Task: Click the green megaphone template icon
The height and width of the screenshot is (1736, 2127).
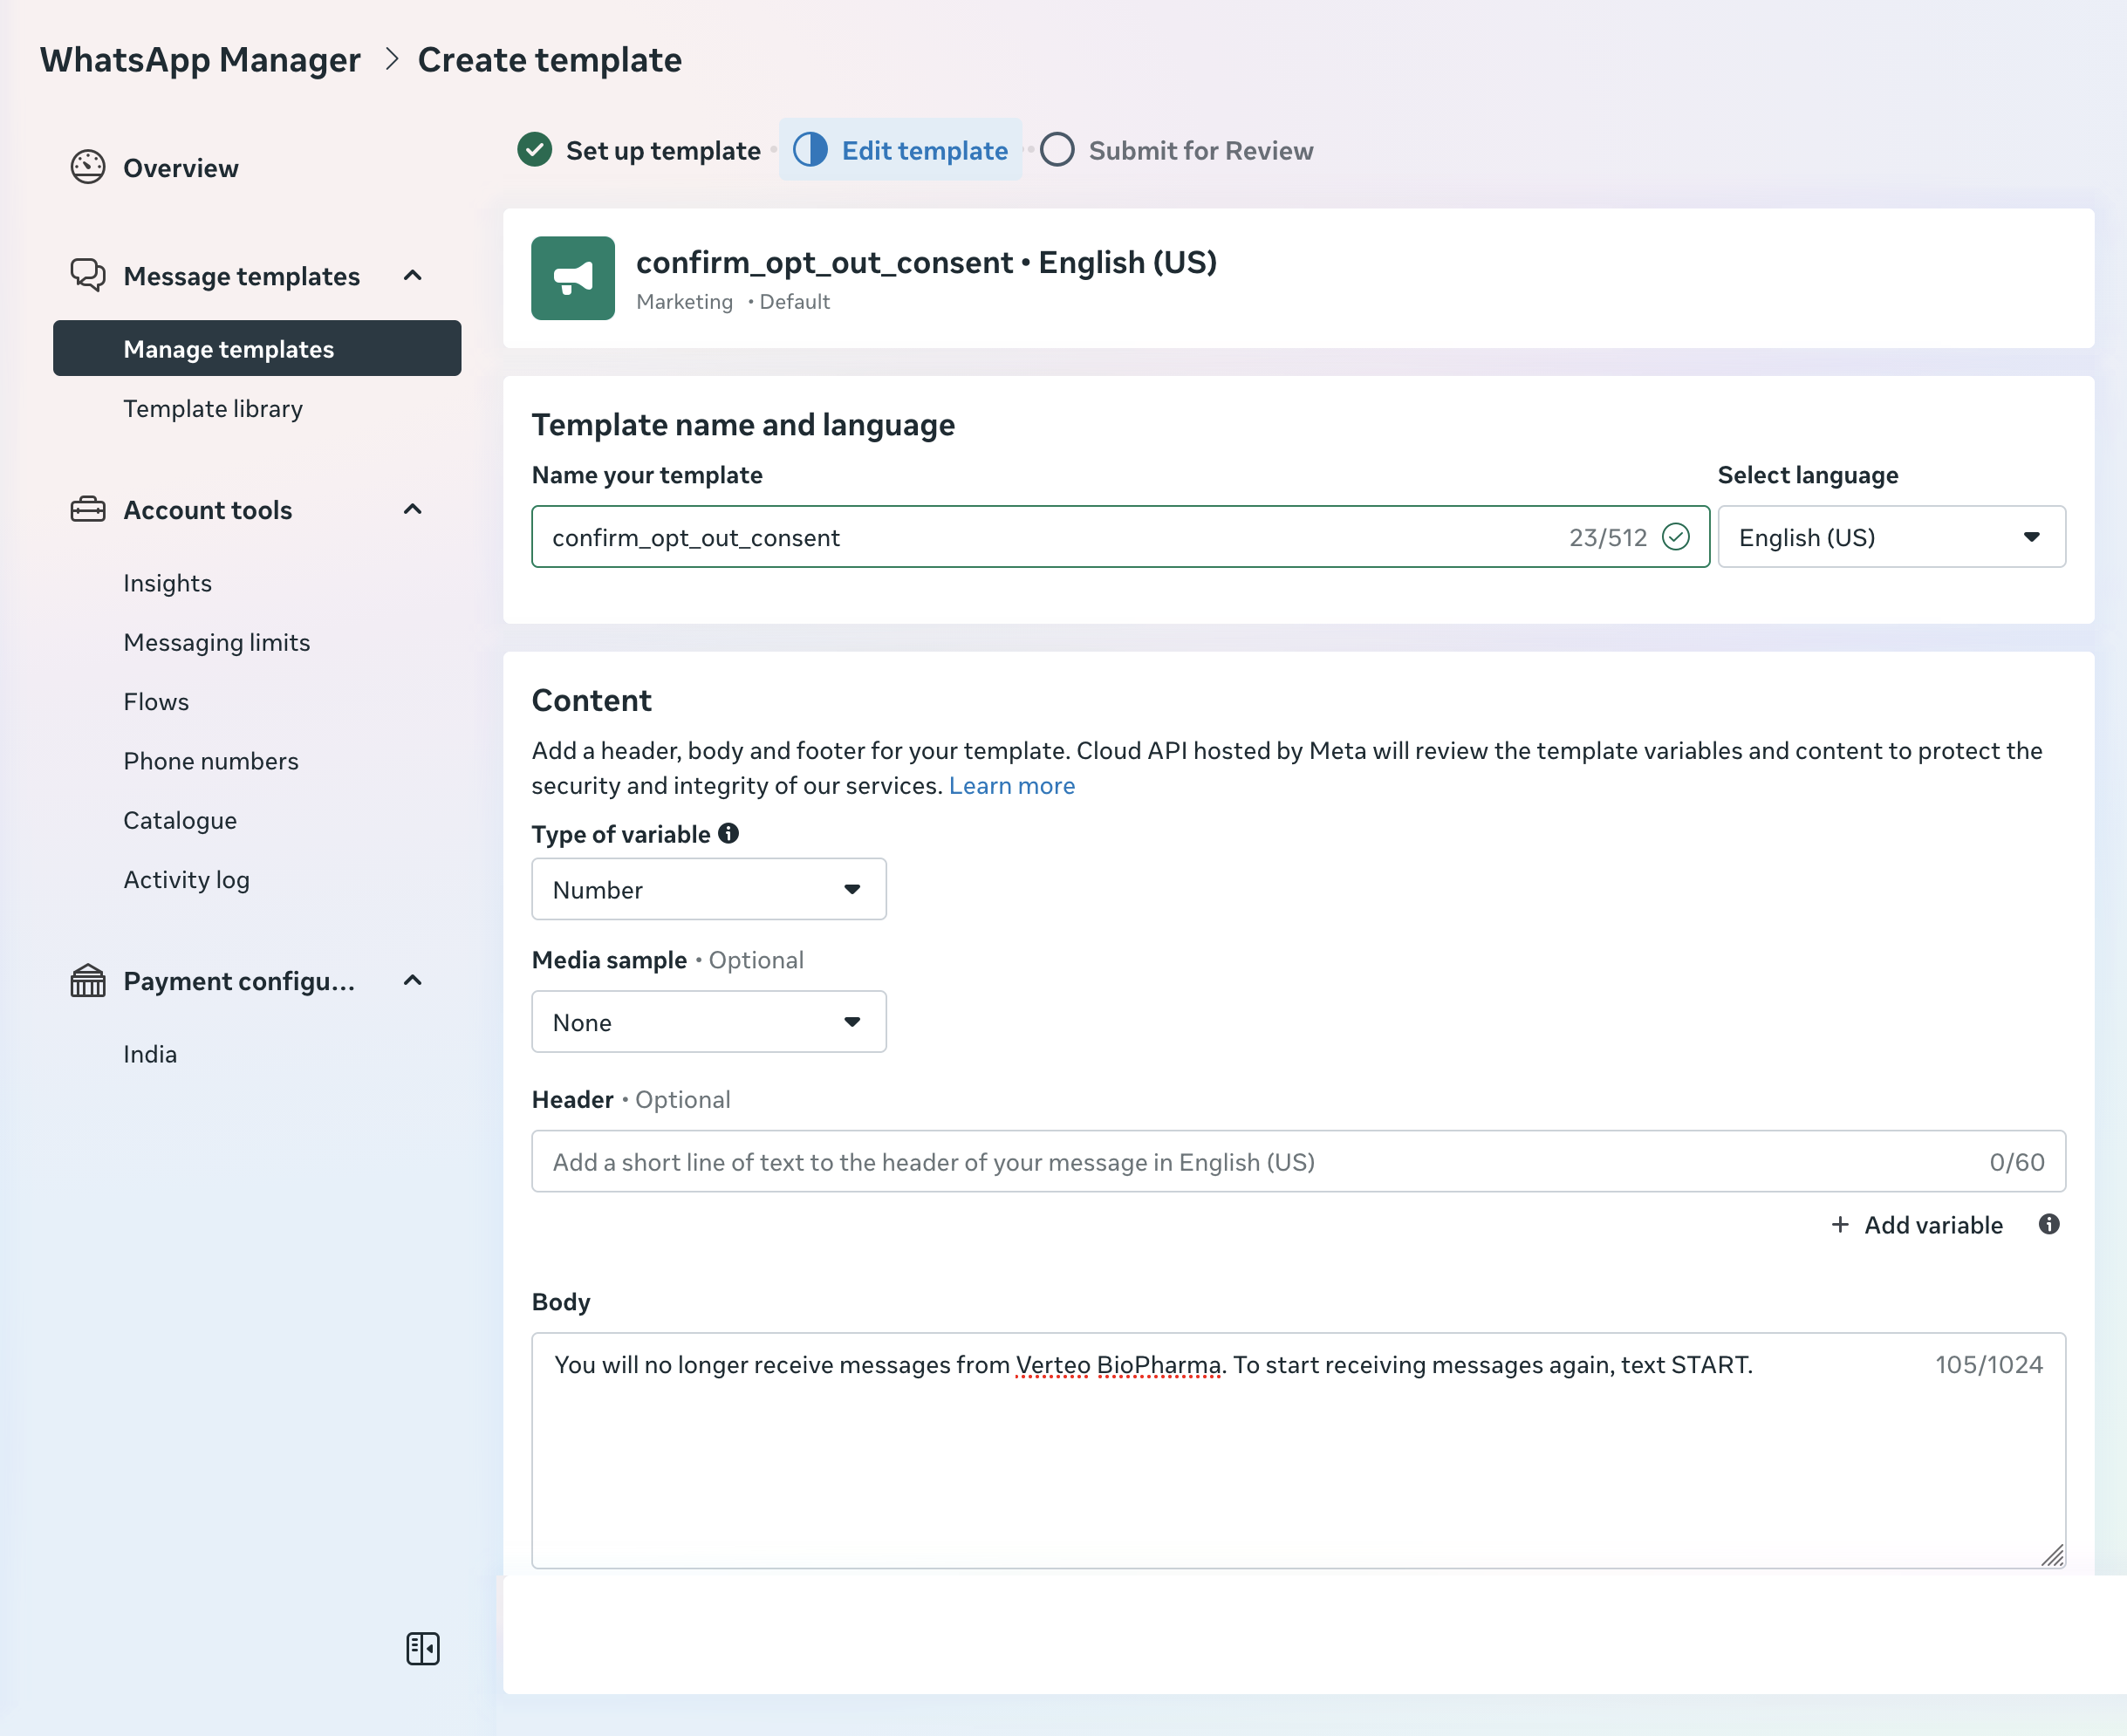Action: click(573, 278)
